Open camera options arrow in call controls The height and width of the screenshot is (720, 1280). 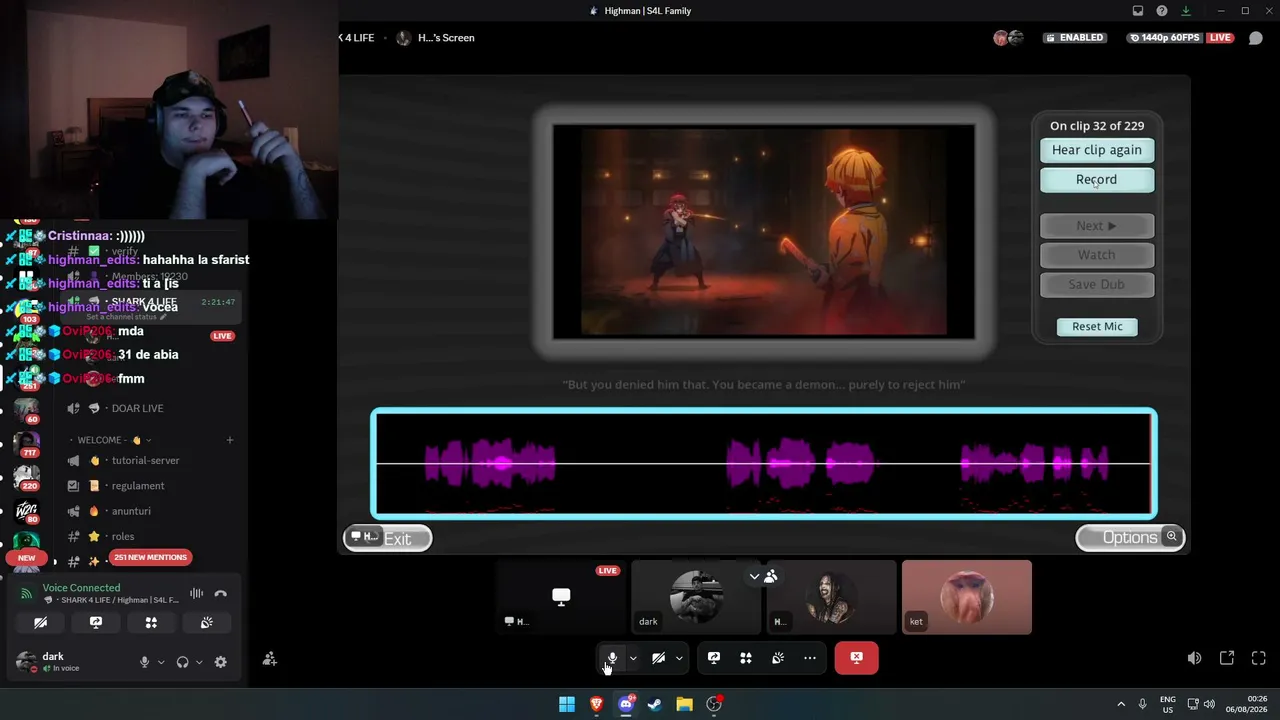click(679, 658)
